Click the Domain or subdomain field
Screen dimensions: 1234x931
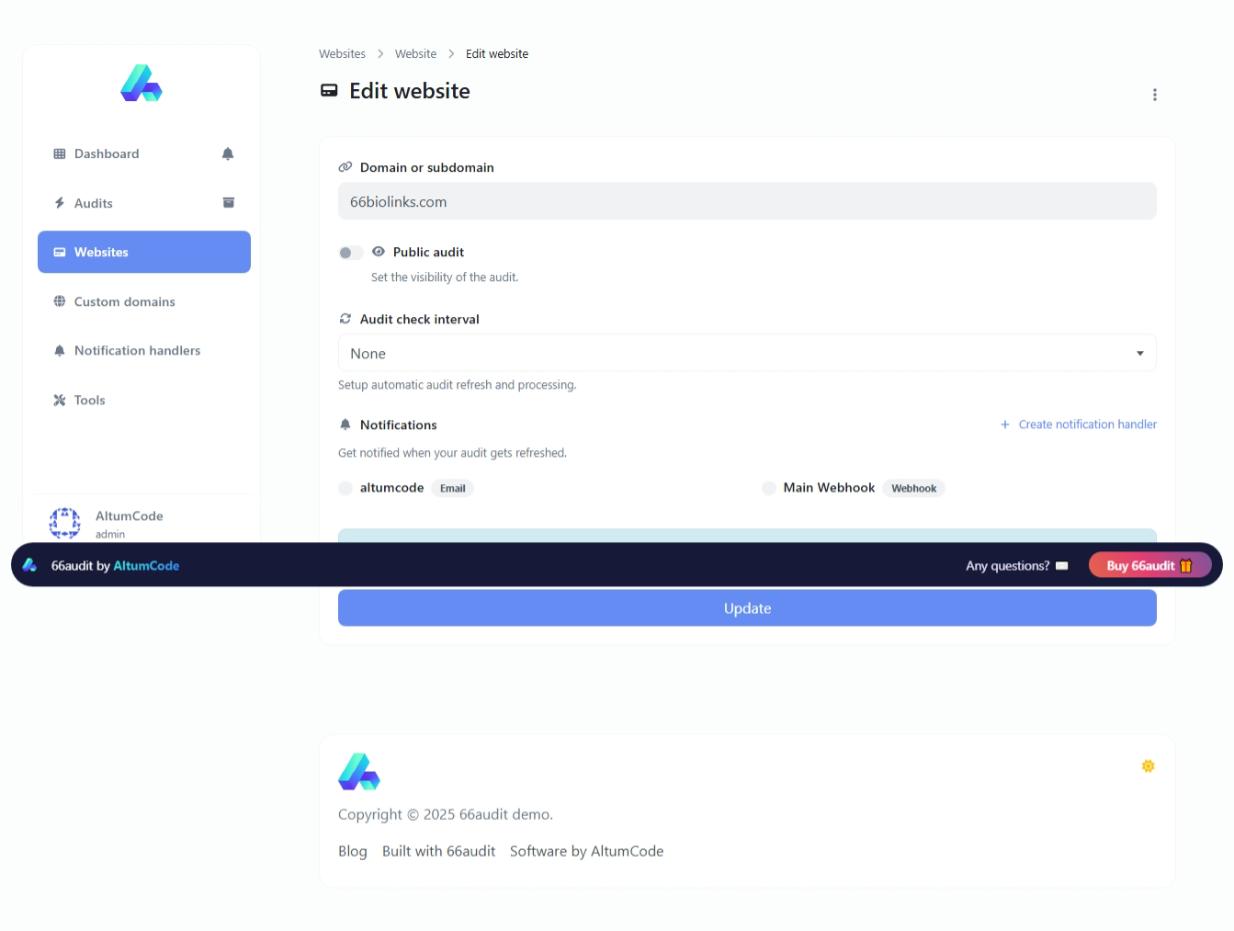coord(746,202)
